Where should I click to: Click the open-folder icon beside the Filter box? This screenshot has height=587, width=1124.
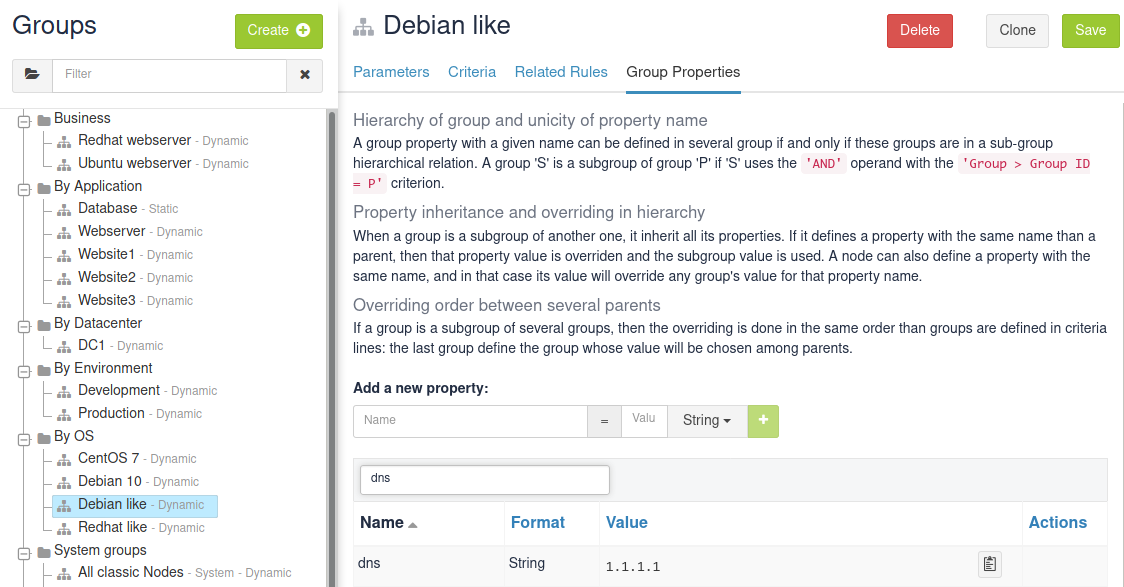pos(31,75)
